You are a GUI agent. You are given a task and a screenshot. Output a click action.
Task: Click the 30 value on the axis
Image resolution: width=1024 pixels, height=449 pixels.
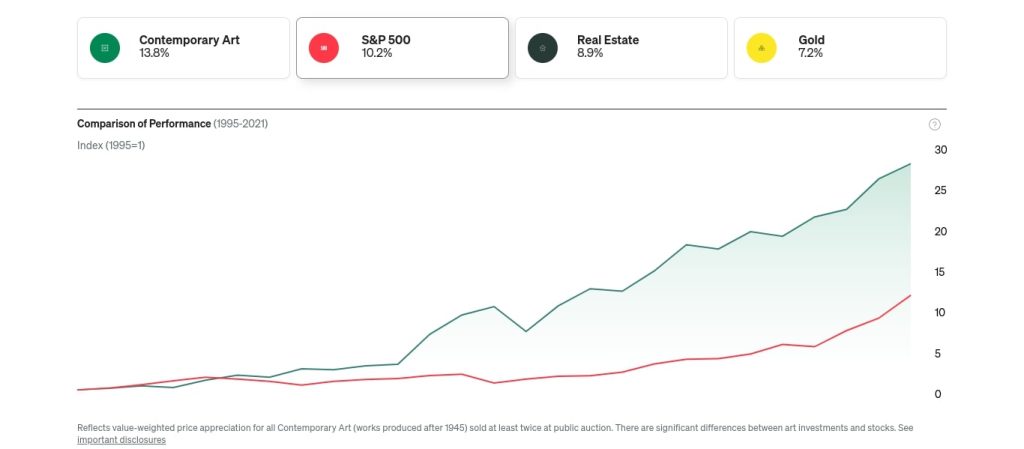pos(940,150)
